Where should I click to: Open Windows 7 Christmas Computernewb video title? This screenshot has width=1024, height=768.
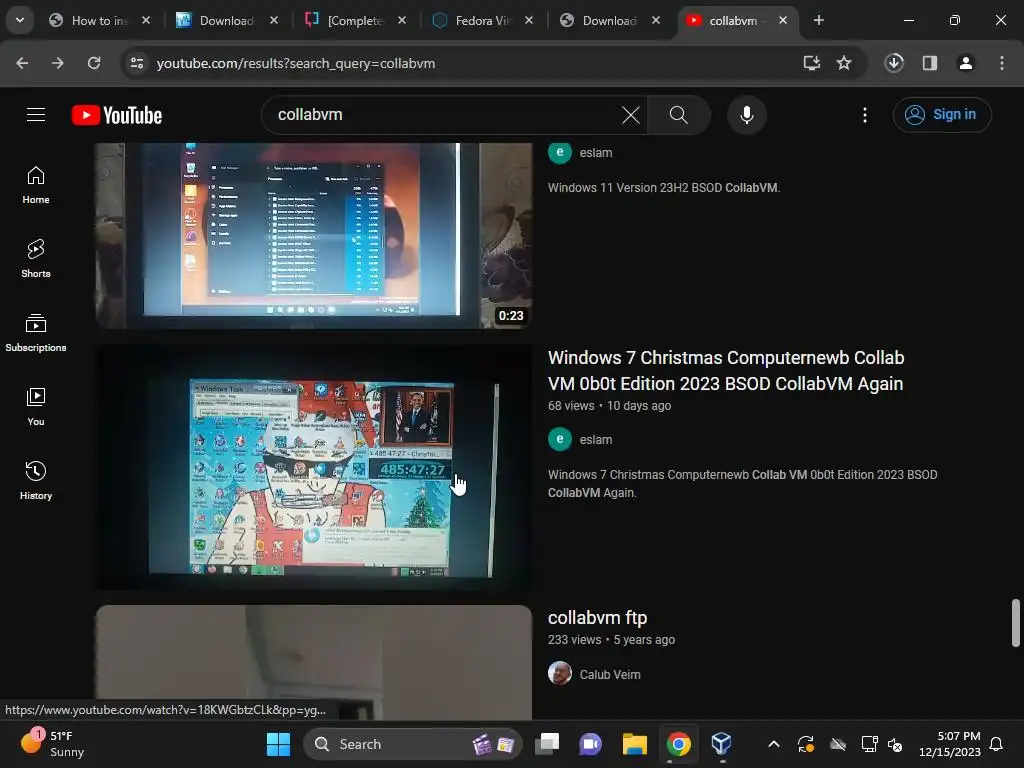click(x=726, y=370)
